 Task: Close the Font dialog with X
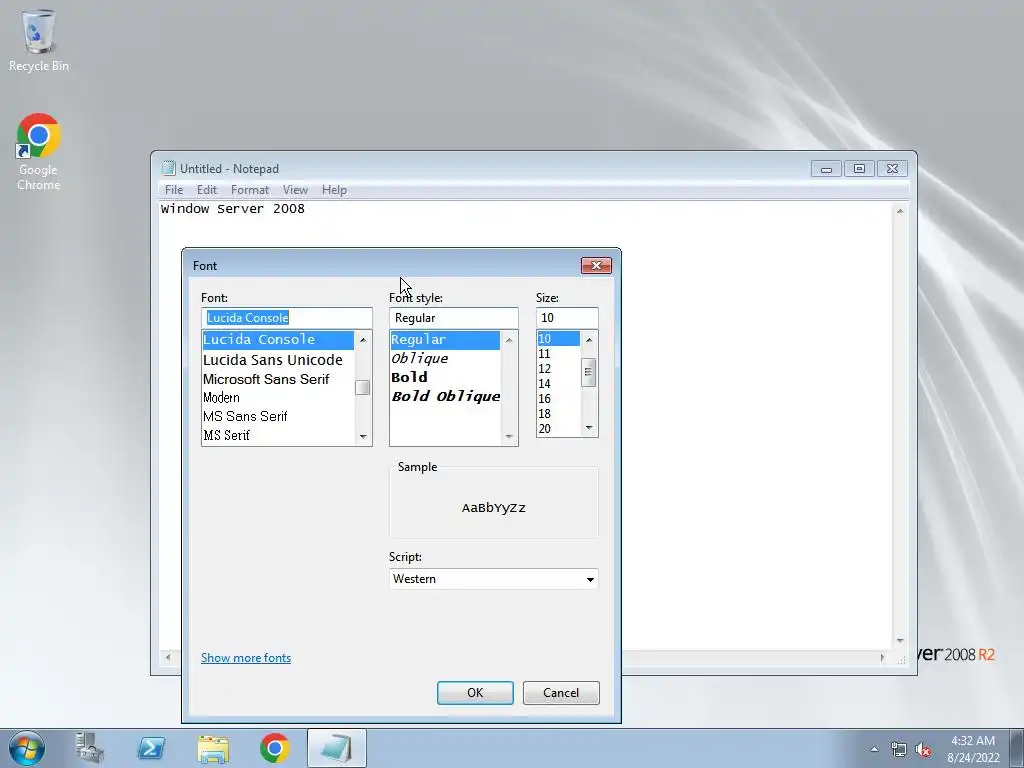click(x=596, y=265)
